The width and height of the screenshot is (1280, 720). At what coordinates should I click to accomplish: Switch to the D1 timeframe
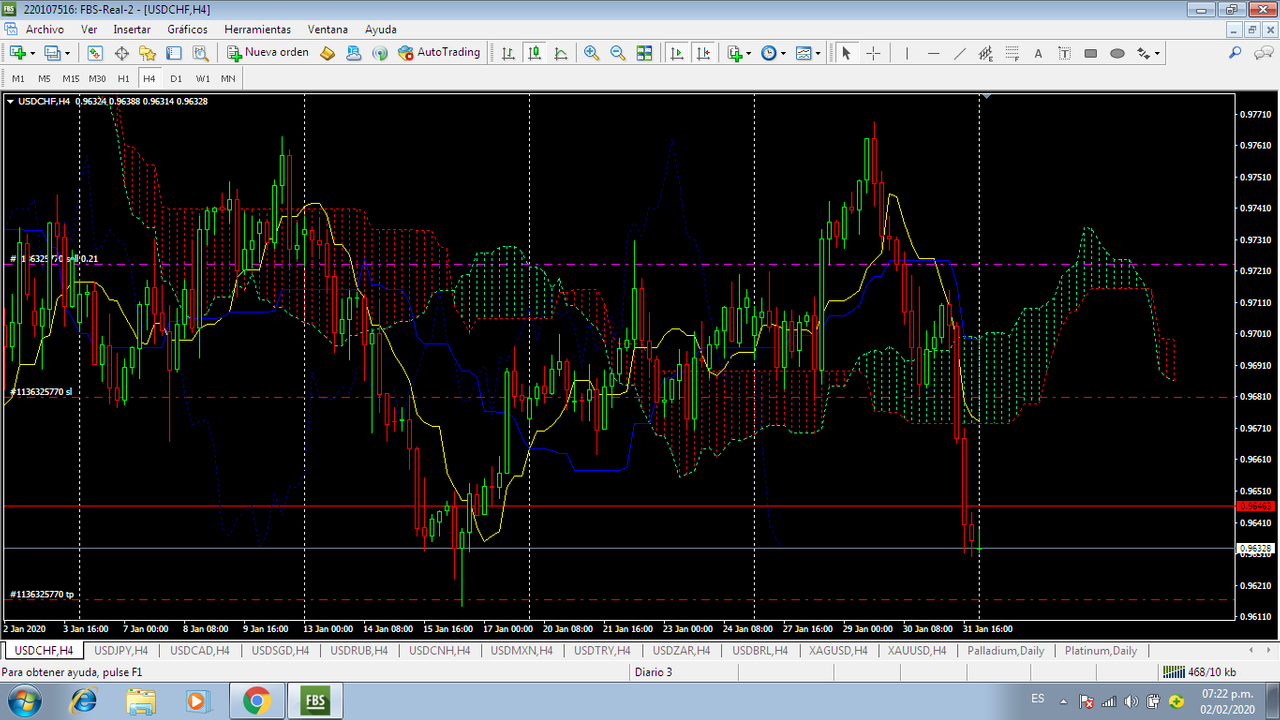coord(176,78)
